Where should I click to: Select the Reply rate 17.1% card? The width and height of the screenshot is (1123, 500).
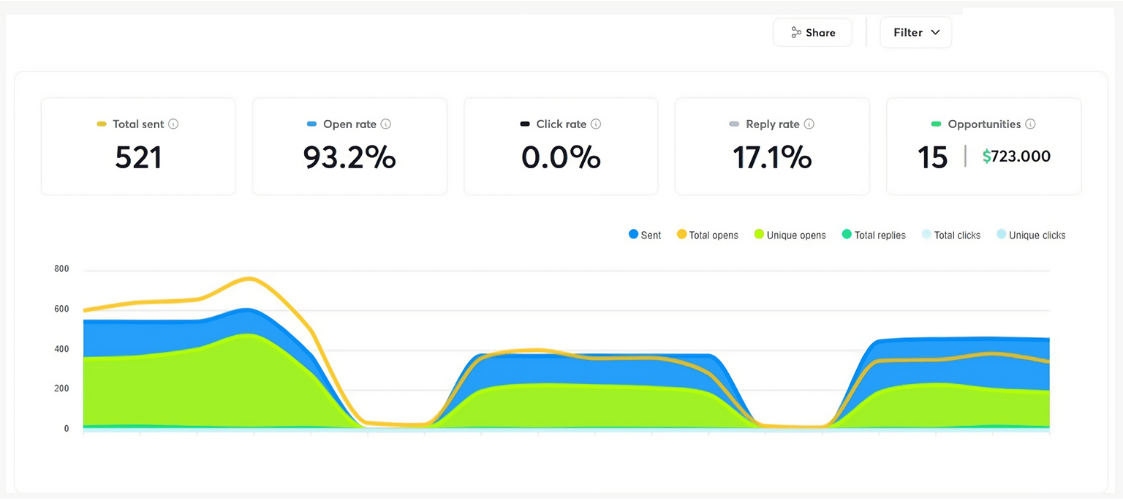click(772, 146)
